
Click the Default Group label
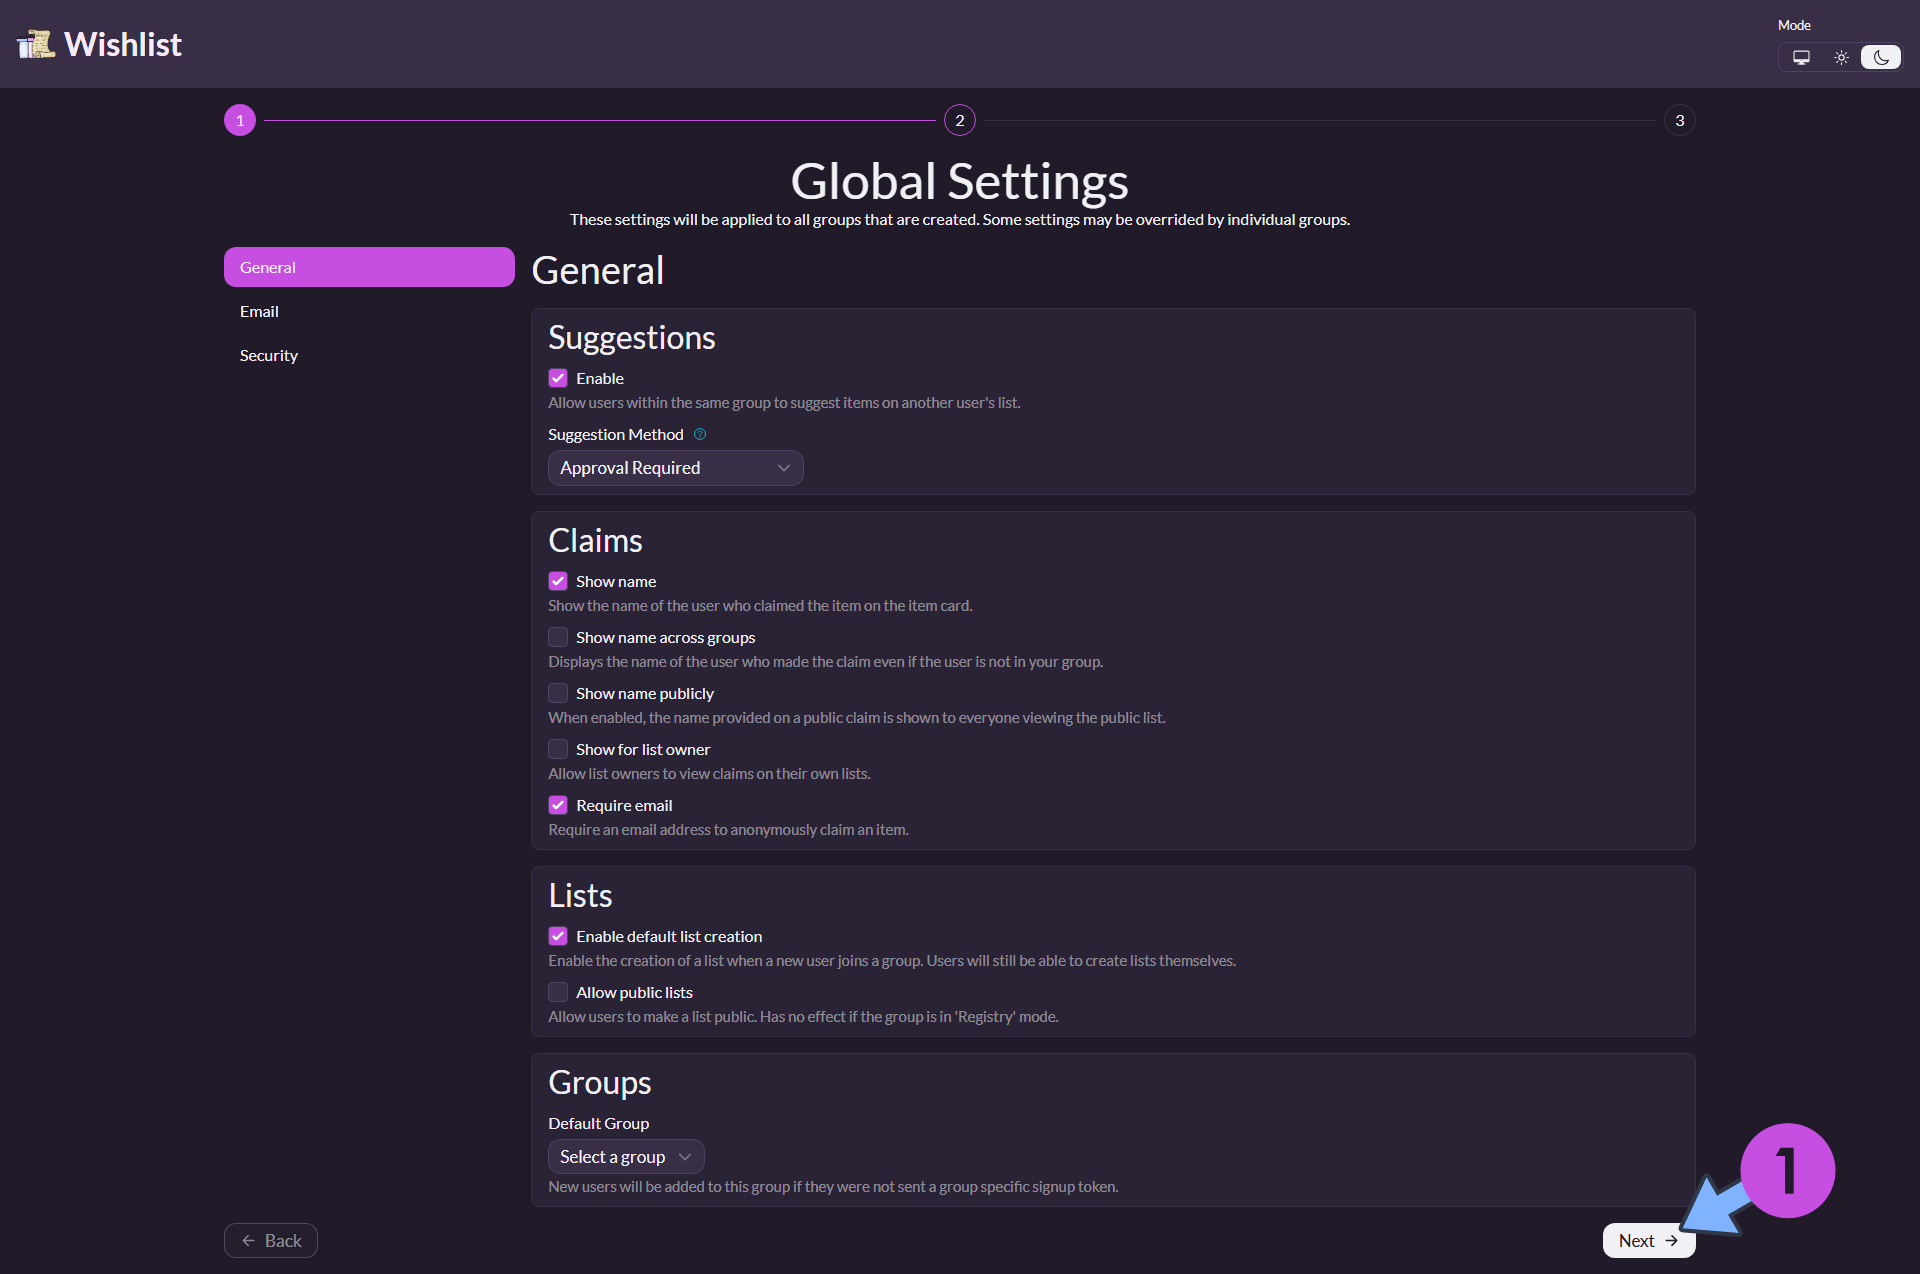[598, 1123]
